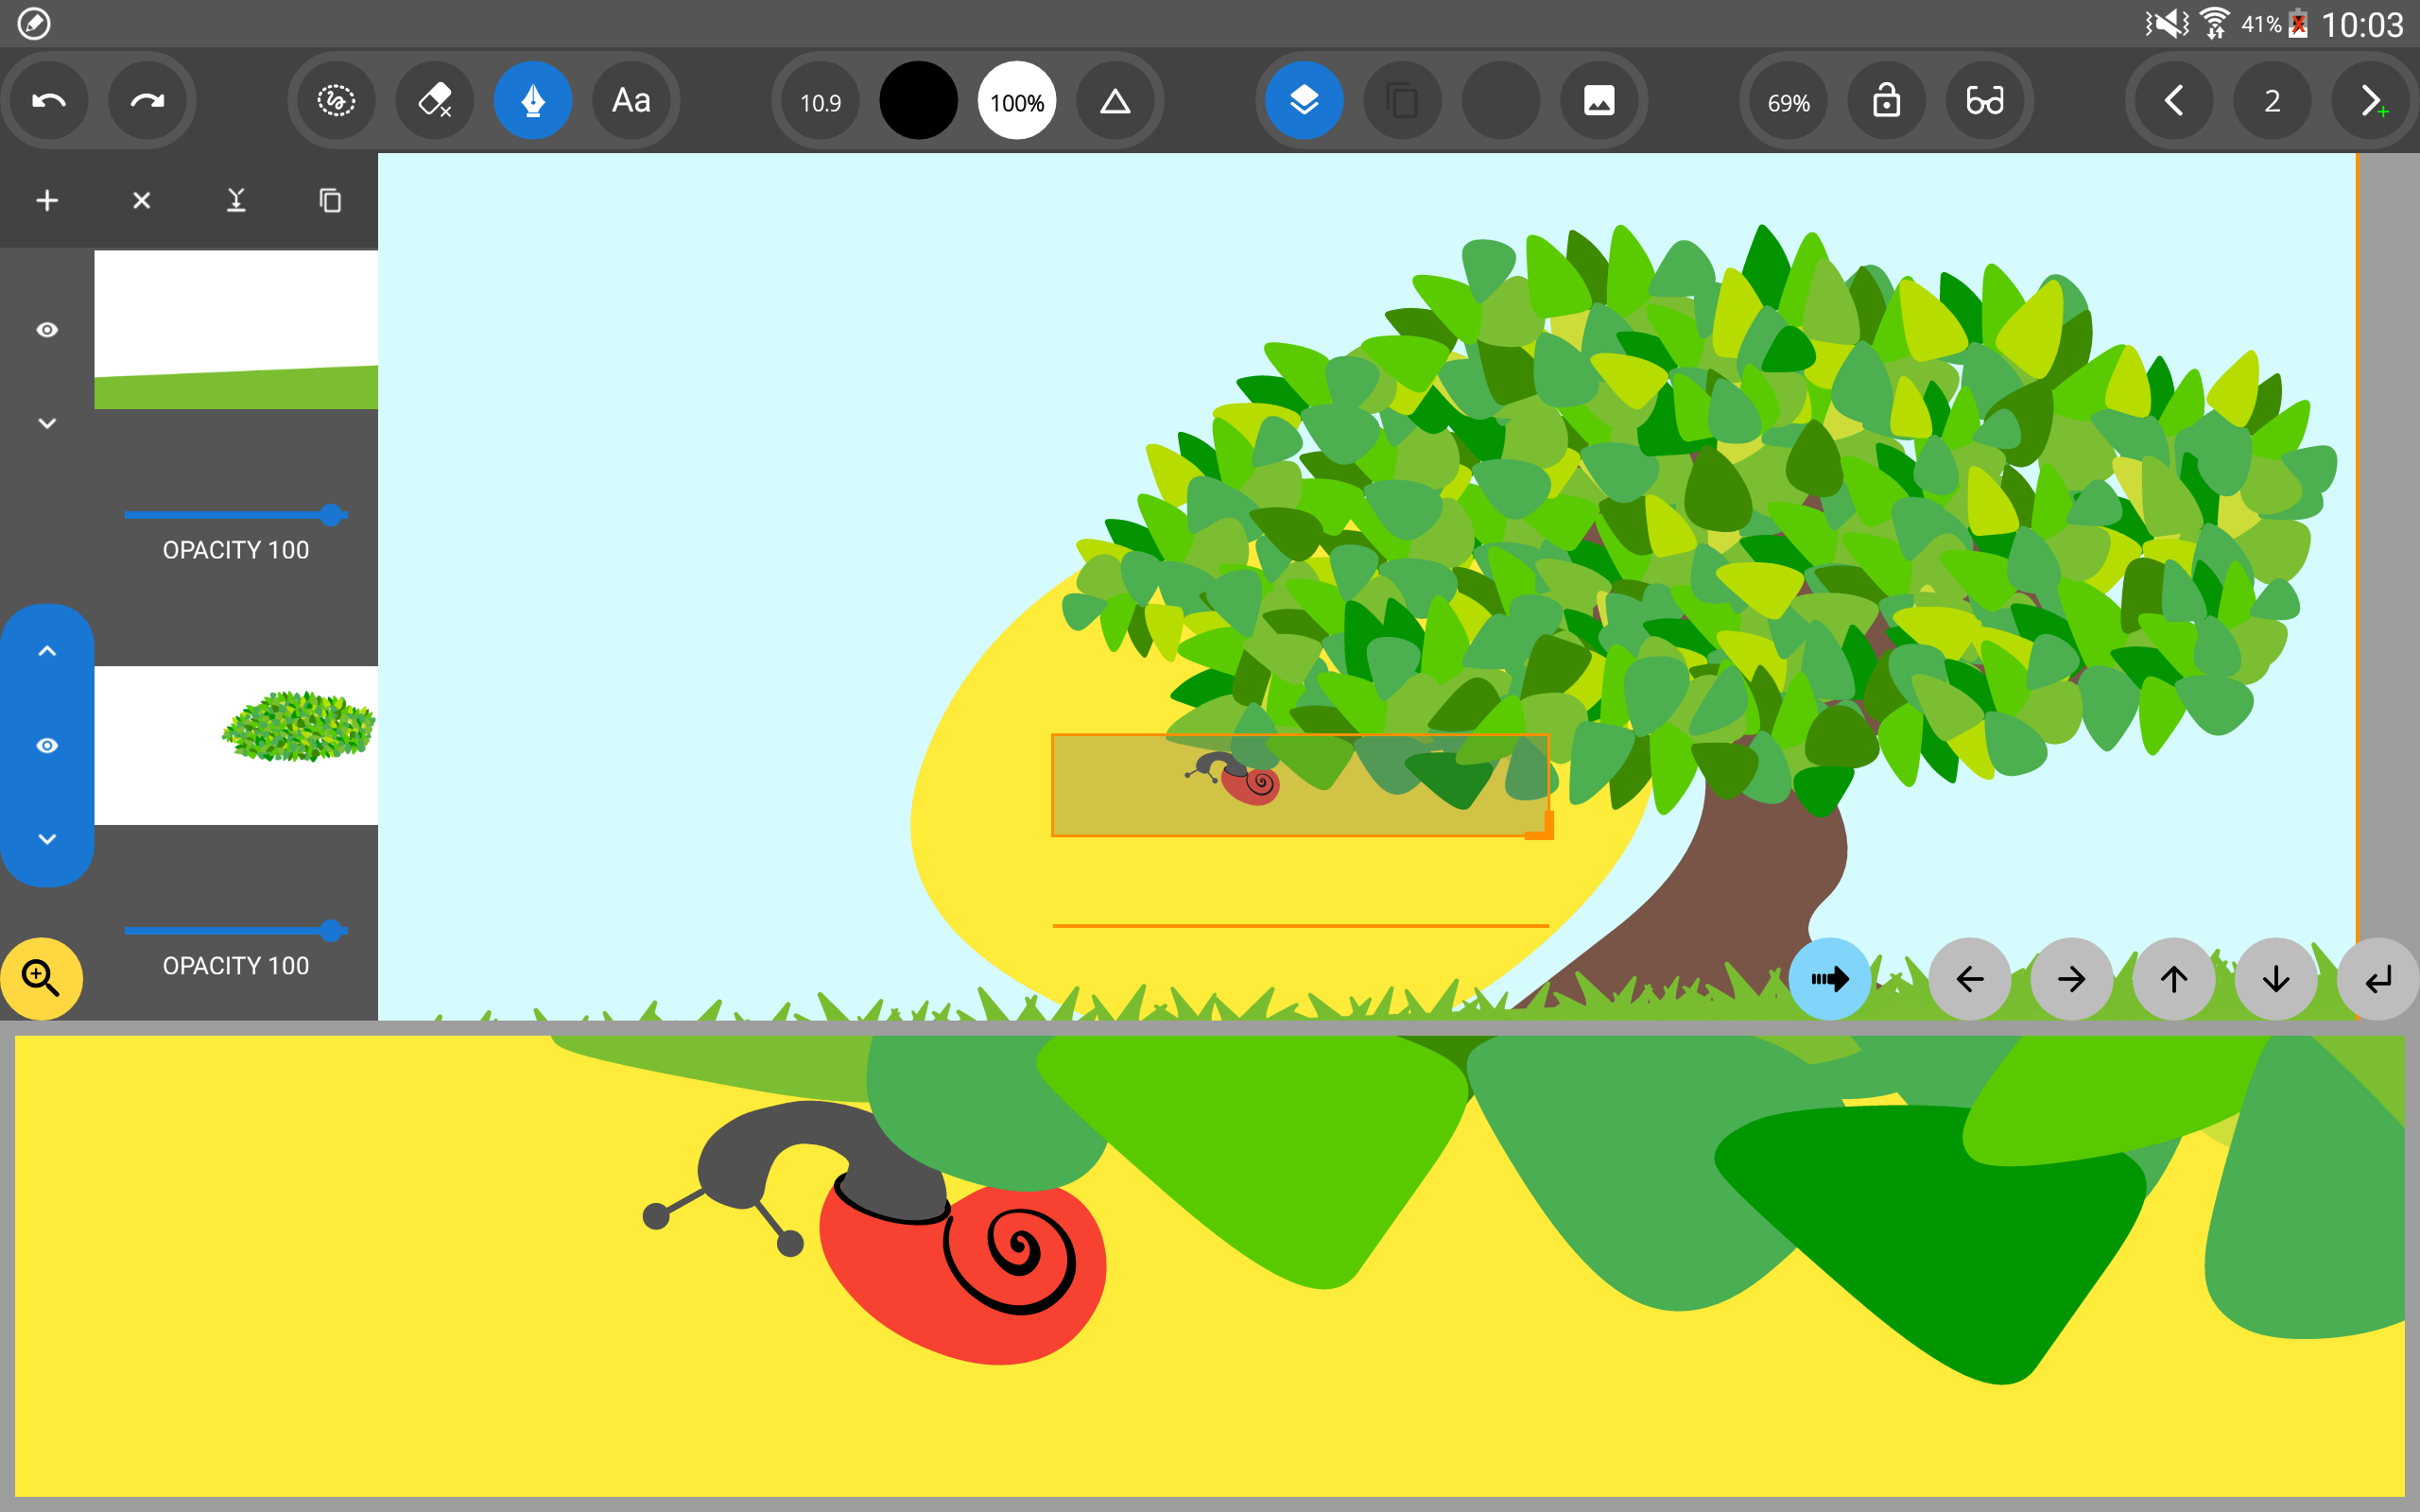The image size is (2420, 1512).
Task: Select the lasso selection tool
Action: point(337,101)
